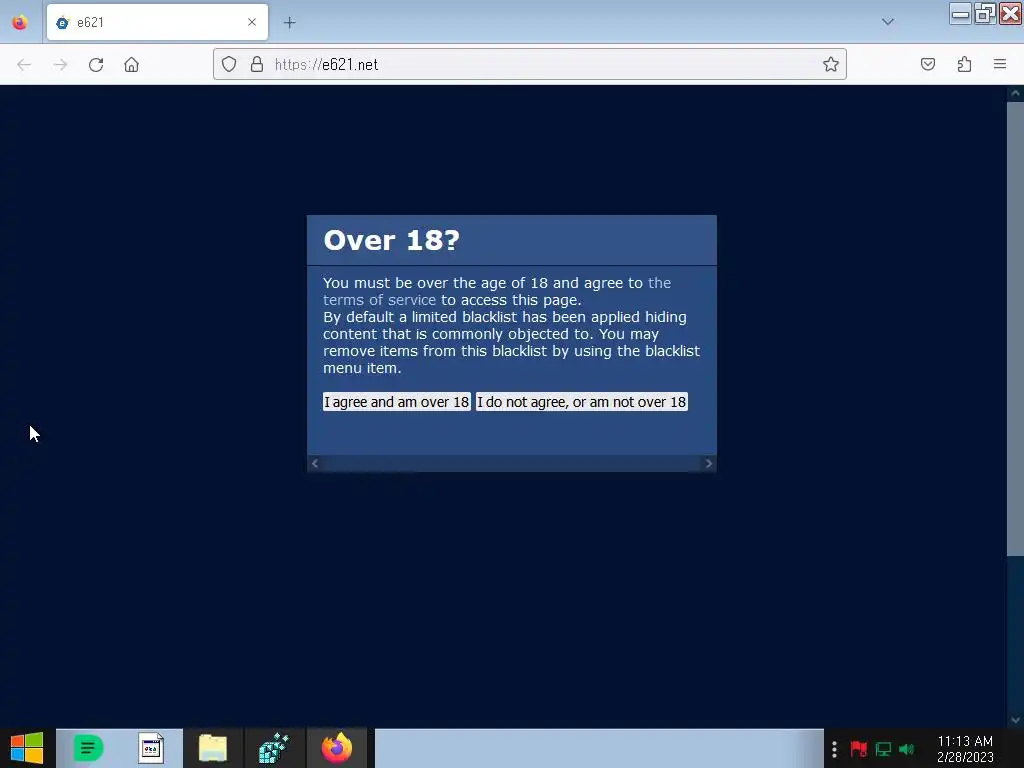The width and height of the screenshot is (1024, 768).
Task: Minimize the Firefox window
Action: (x=960, y=14)
